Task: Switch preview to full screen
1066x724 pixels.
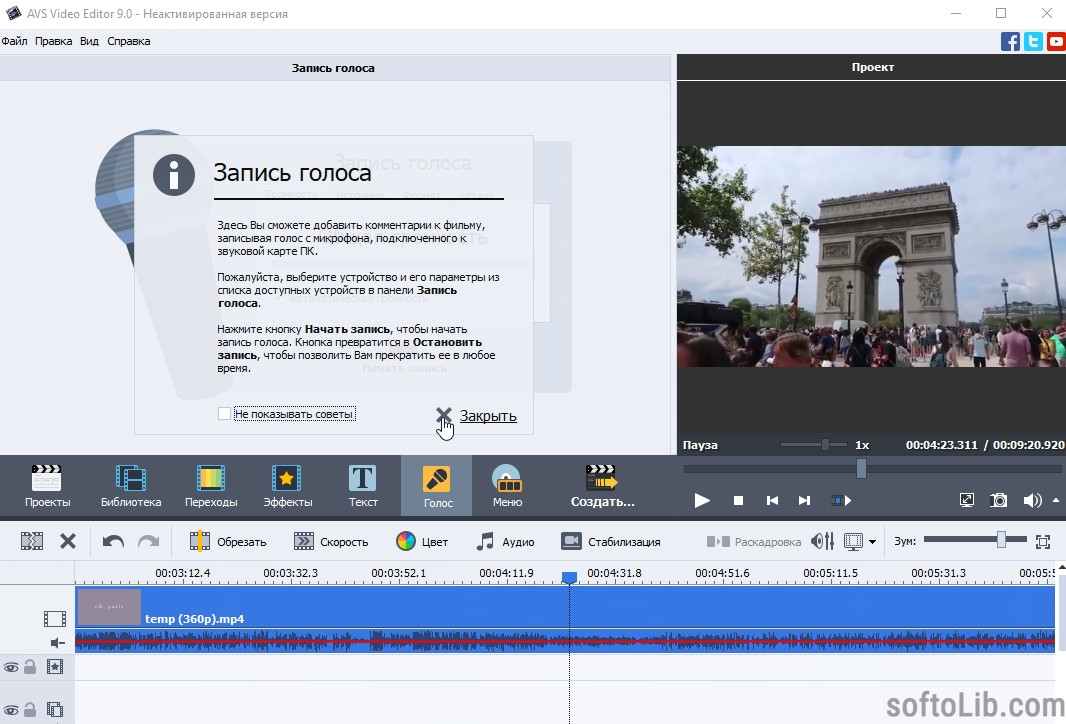Action: tap(966, 501)
